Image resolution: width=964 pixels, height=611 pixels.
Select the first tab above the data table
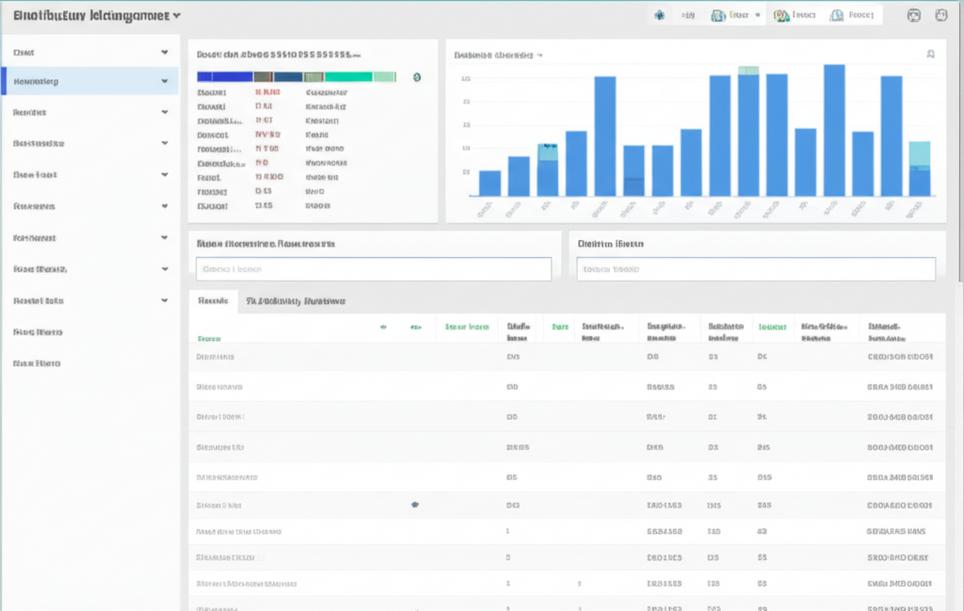[x=213, y=300]
